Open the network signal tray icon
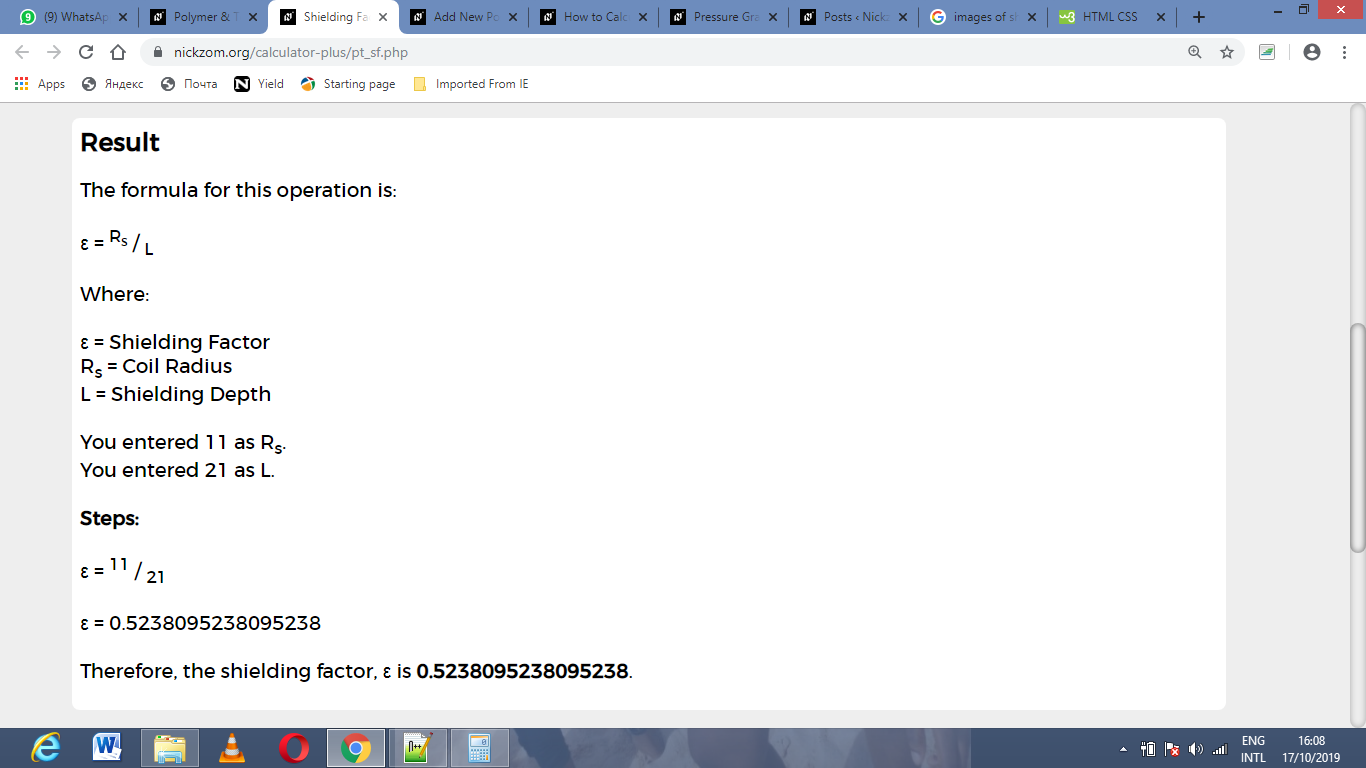Screen dimensions: 1366x768 click(x=1219, y=749)
